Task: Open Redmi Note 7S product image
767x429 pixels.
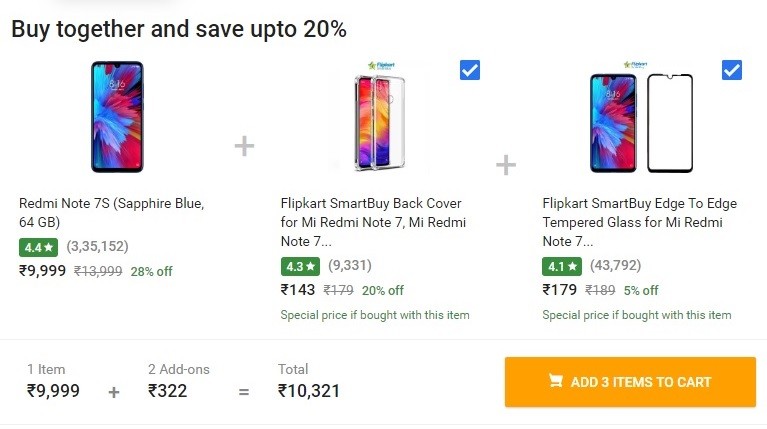Action: coord(117,116)
